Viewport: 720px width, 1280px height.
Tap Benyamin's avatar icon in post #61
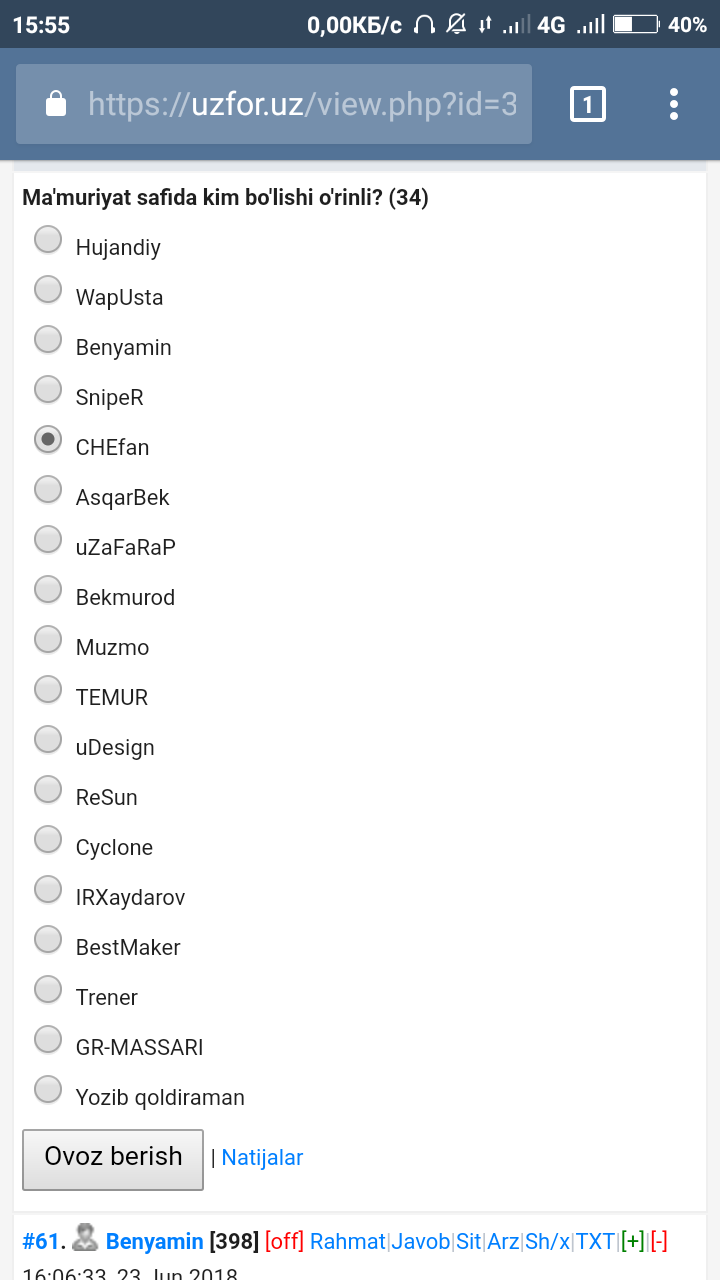[x=85, y=1238]
